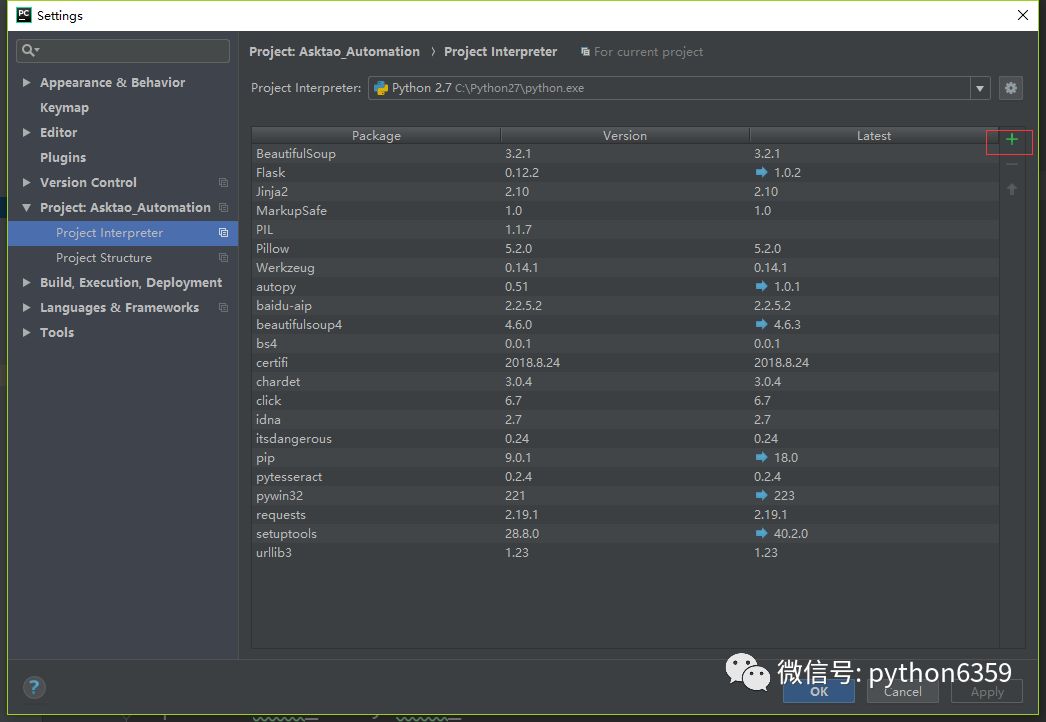Click the blue arrow beside beautifulsoup4 4.6.3
Image resolution: width=1046 pixels, height=722 pixels.
pos(761,324)
